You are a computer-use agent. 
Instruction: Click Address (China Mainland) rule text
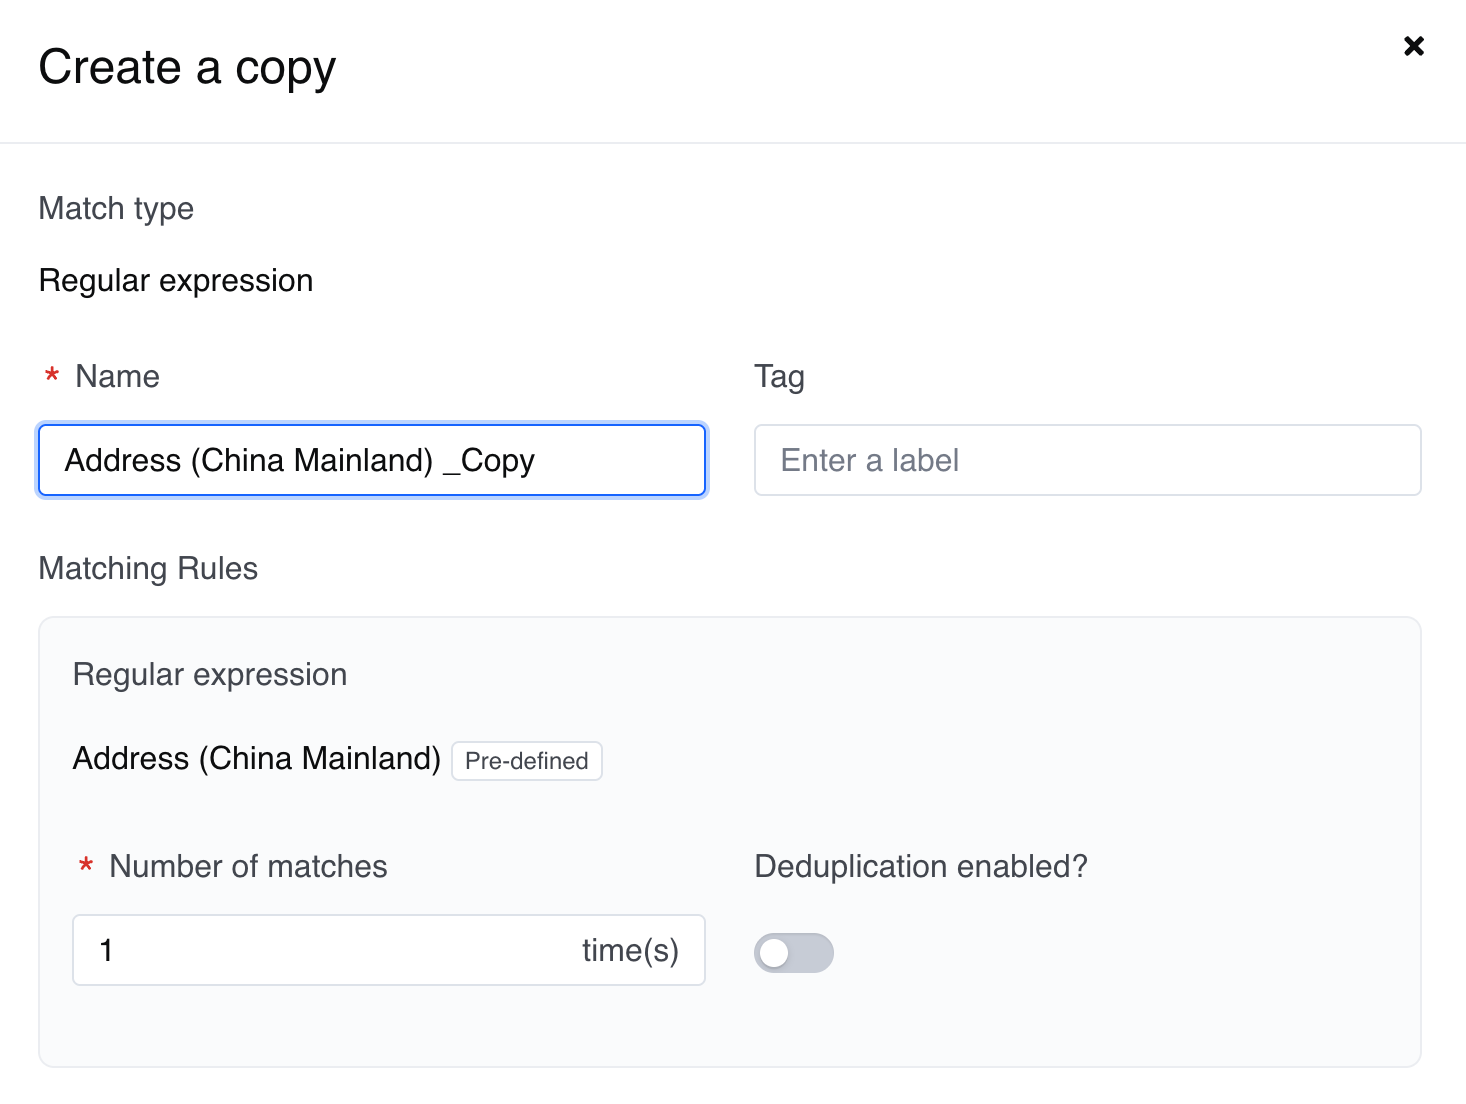pyautogui.click(x=257, y=759)
